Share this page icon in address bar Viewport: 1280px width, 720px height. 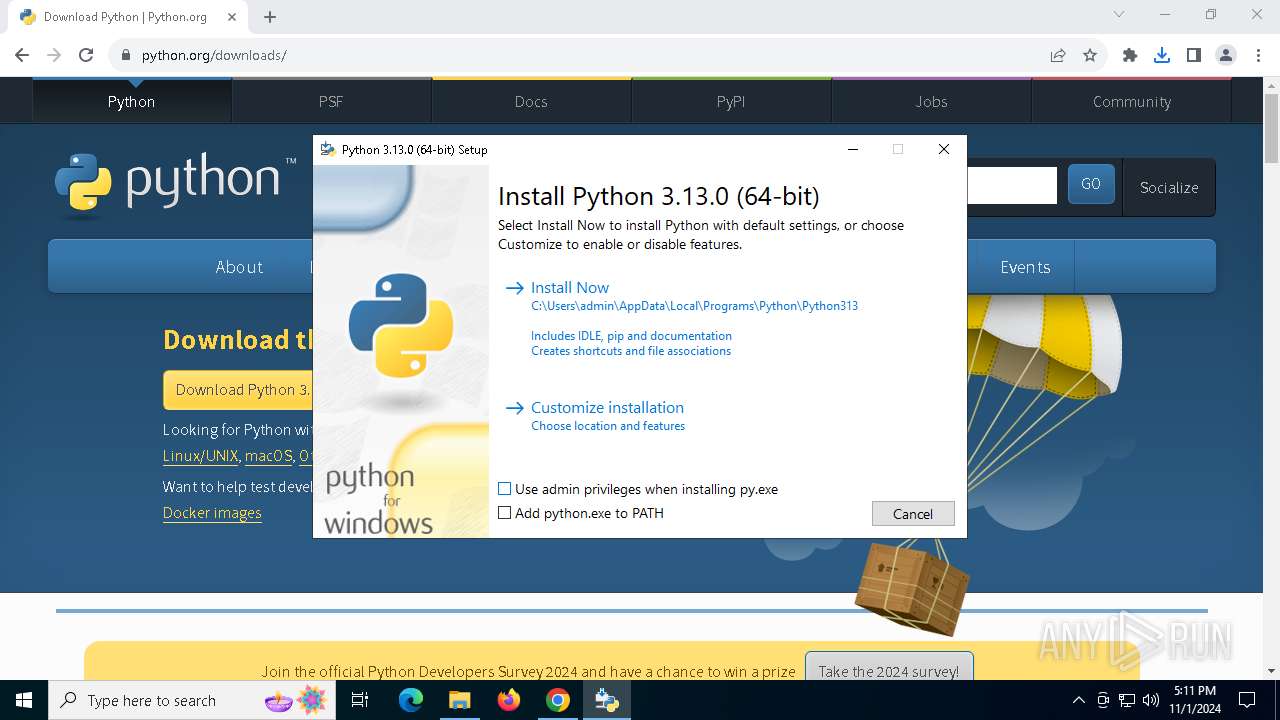click(1058, 55)
